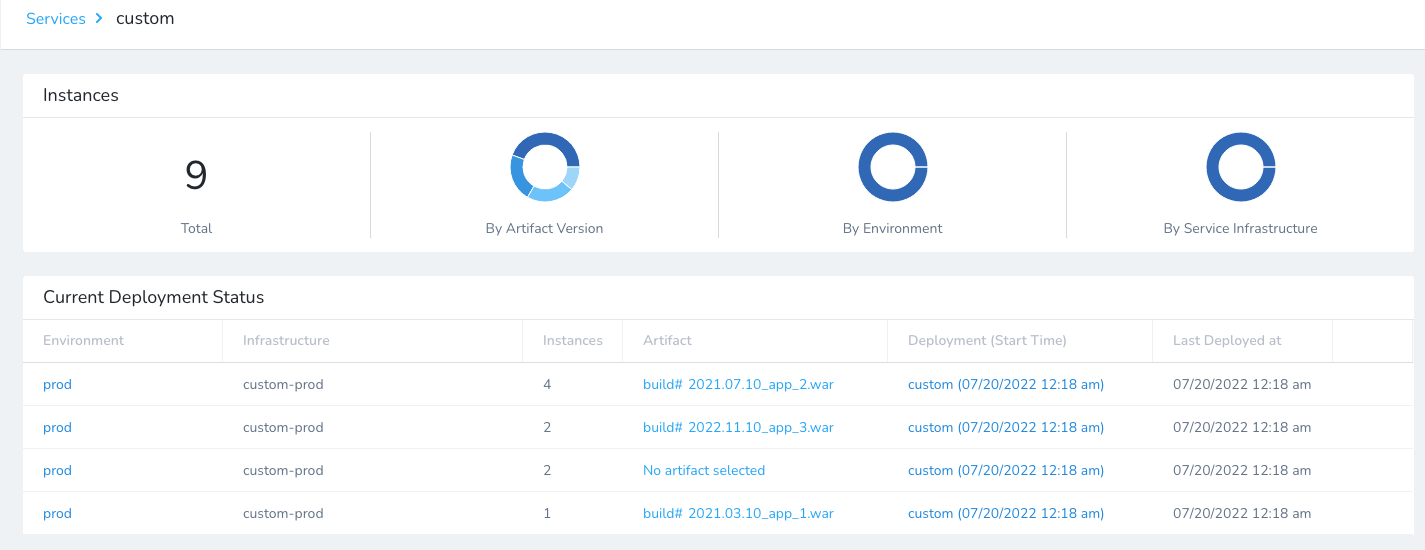This screenshot has width=1425, height=550.
Task: Open the build# 2021.03.10_app_1.war artifact link
Action: point(738,513)
